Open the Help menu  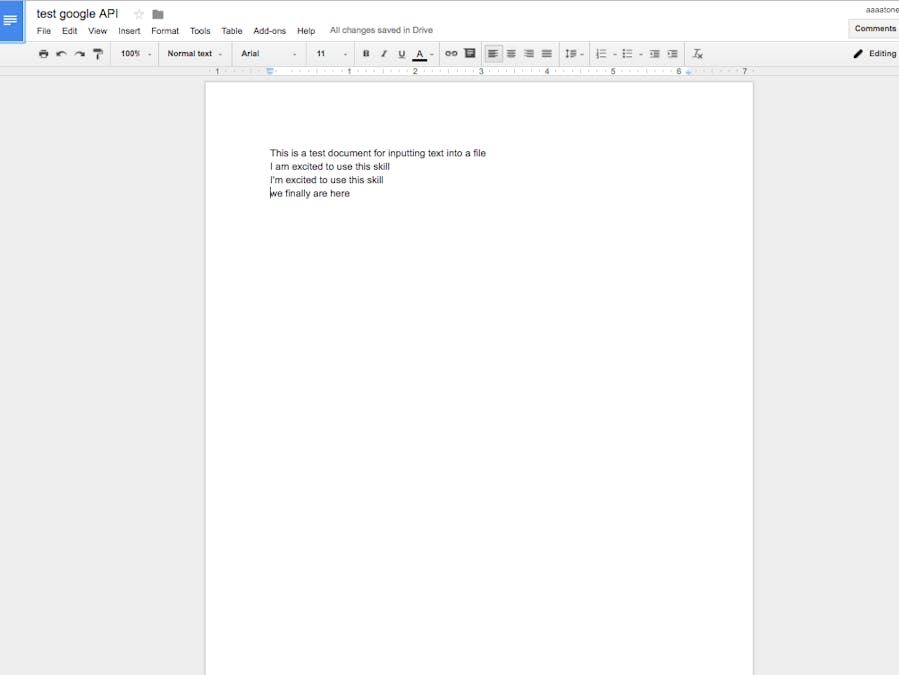coord(306,31)
